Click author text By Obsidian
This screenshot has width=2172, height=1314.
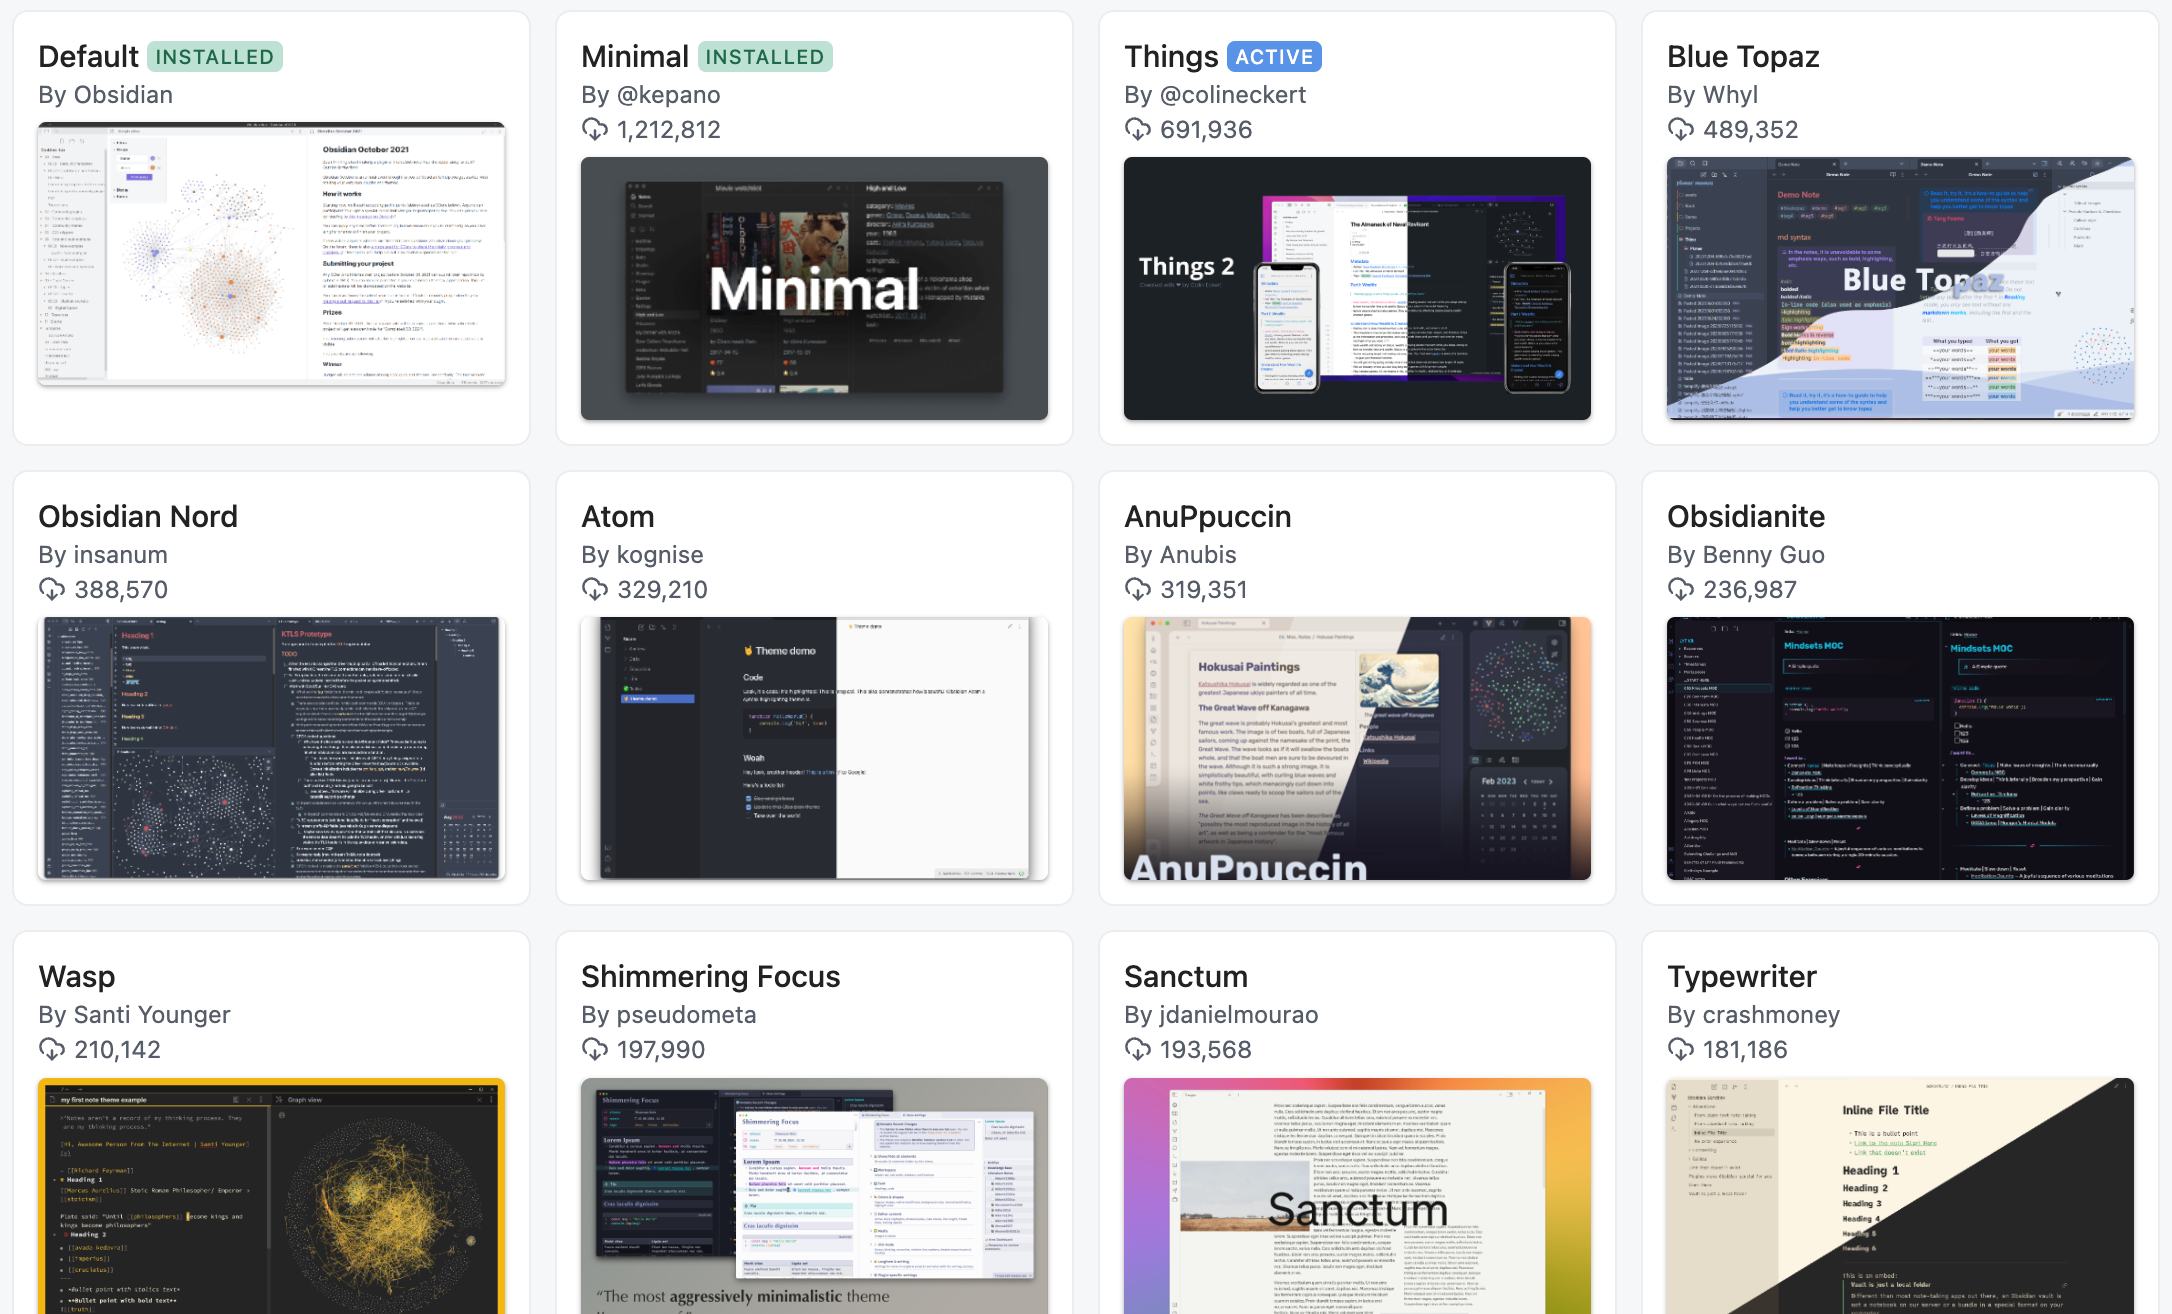106,95
